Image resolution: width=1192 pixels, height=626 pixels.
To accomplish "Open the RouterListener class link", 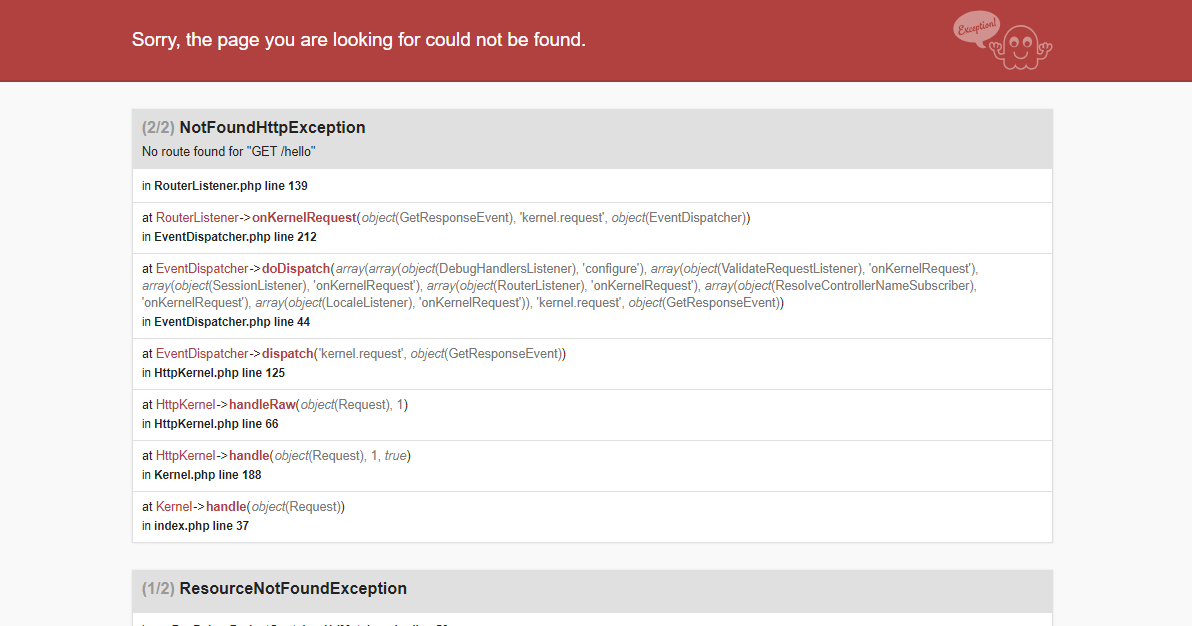I will 195,217.
